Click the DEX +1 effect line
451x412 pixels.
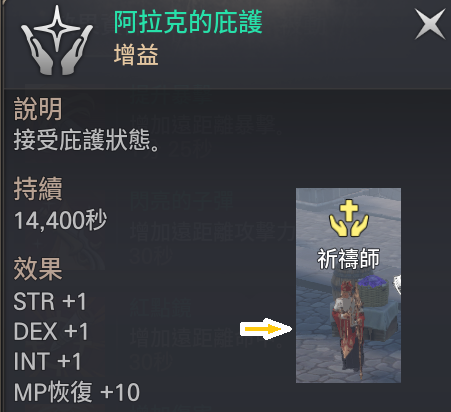point(51,331)
